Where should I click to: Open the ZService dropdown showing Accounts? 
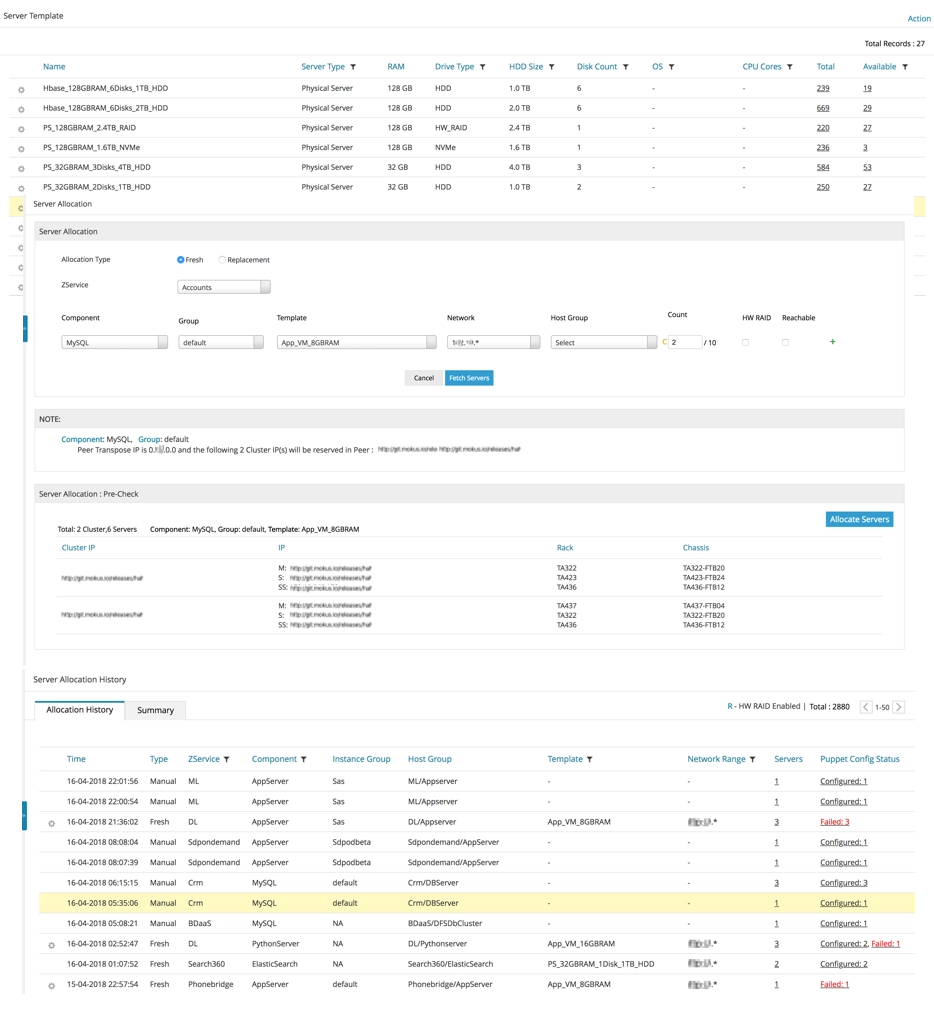tap(224, 287)
